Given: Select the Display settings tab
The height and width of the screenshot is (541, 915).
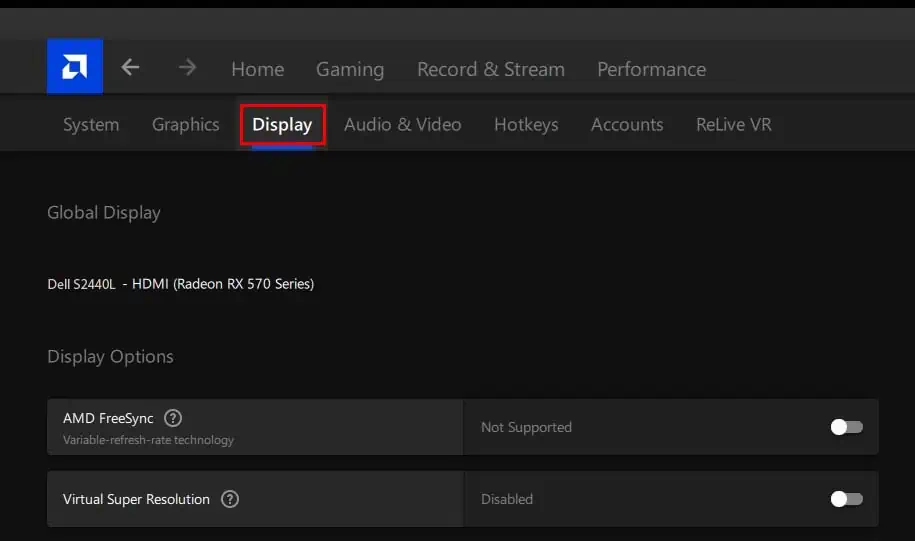Looking at the screenshot, I should pyautogui.click(x=282, y=125).
